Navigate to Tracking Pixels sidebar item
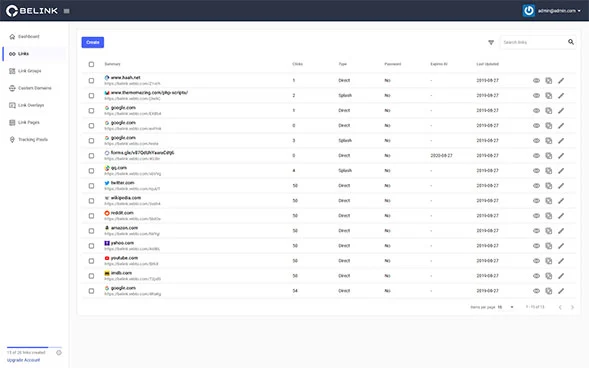The image size is (589, 368). (33, 140)
